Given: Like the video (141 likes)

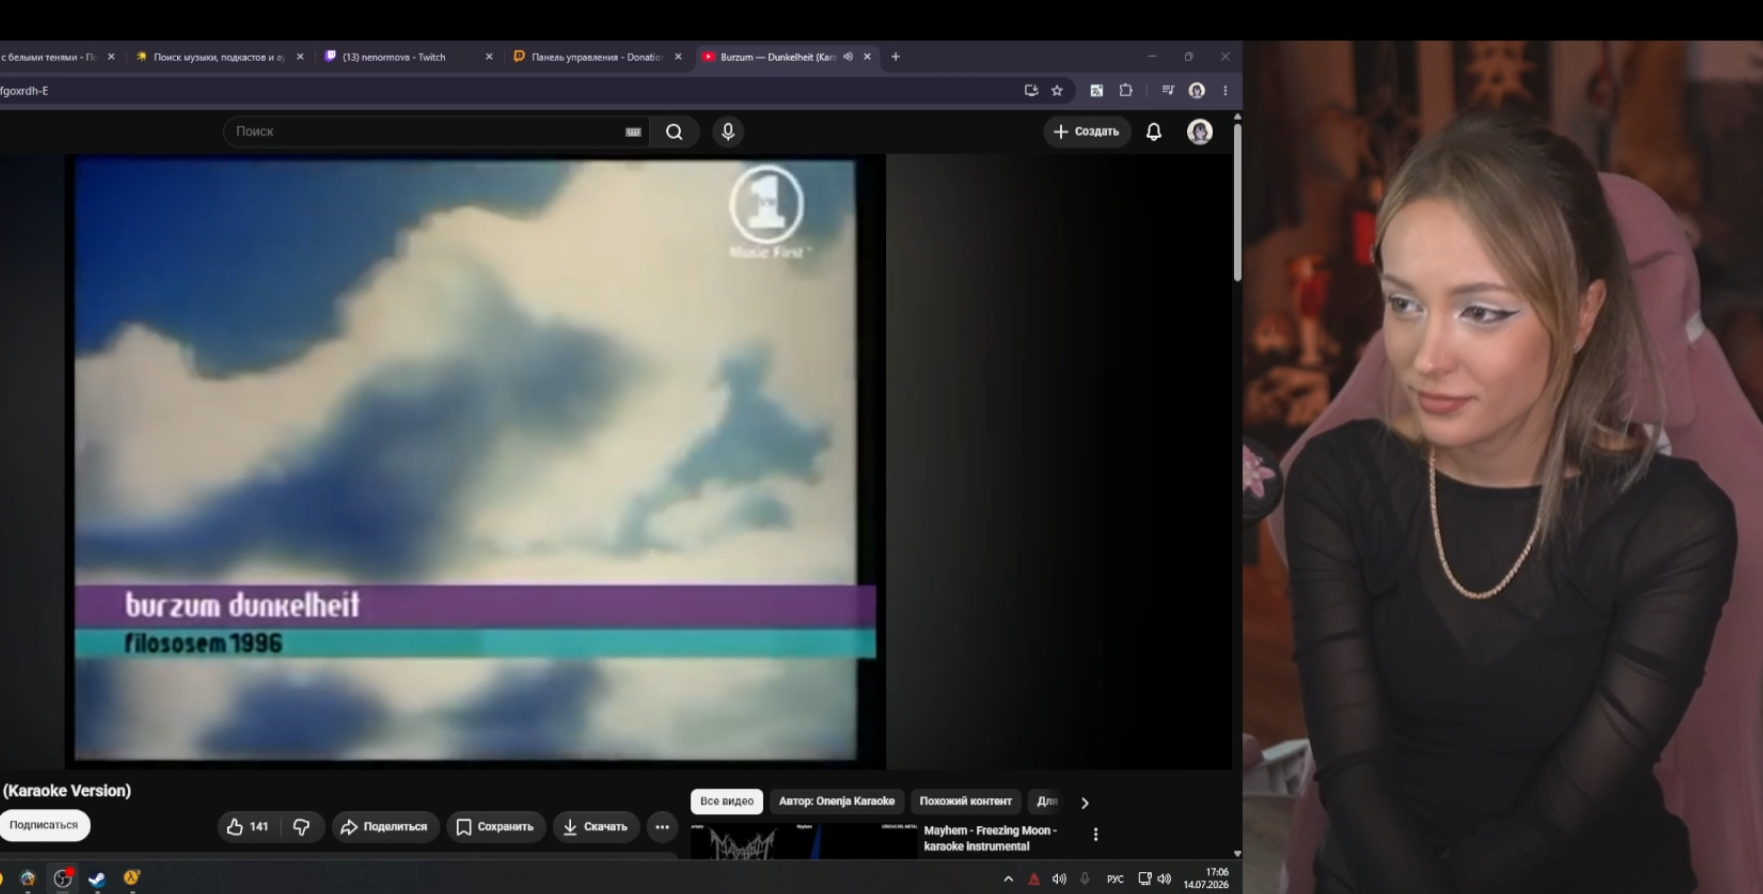Looking at the screenshot, I should [248, 827].
